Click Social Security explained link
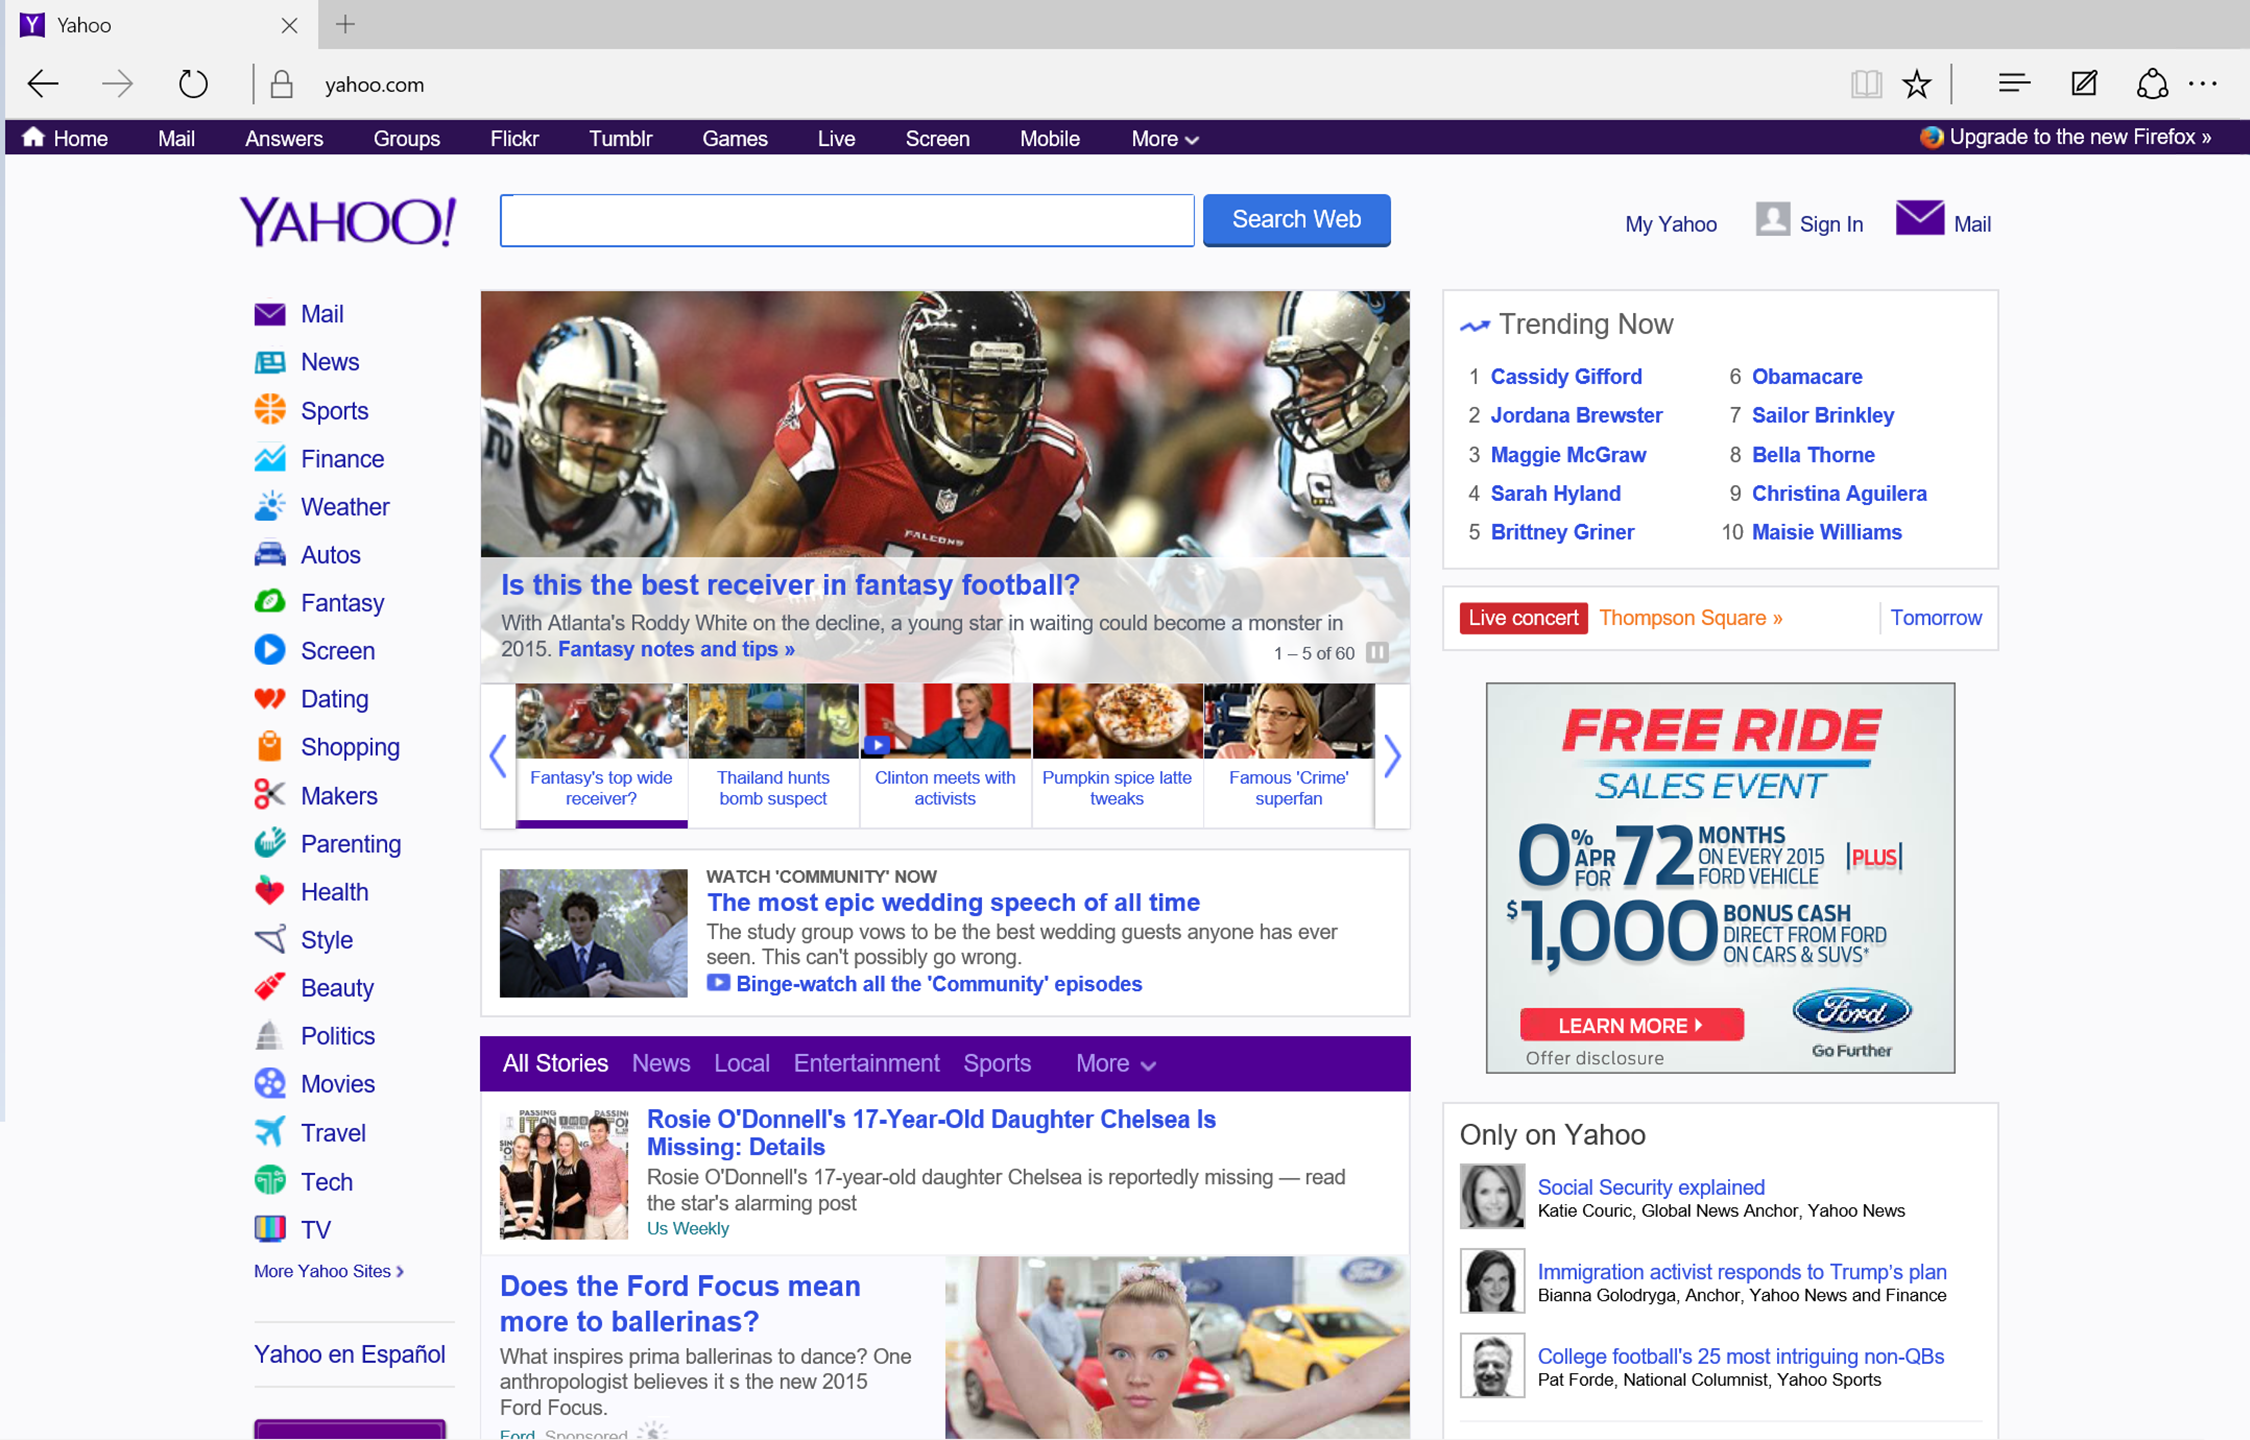 click(x=1650, y=1186)
